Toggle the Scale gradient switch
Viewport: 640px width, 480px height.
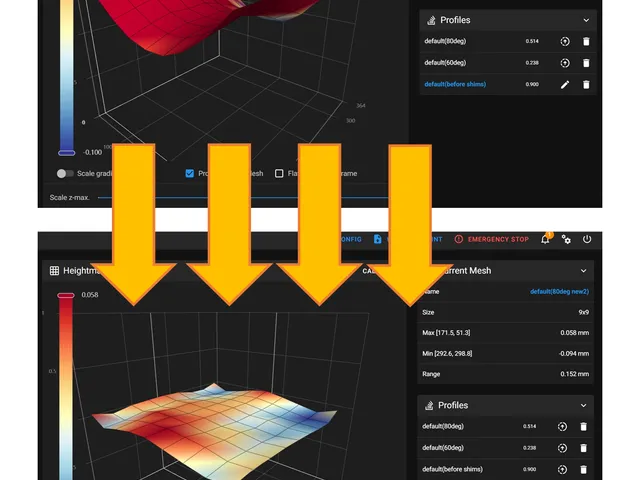click(65, 173)
